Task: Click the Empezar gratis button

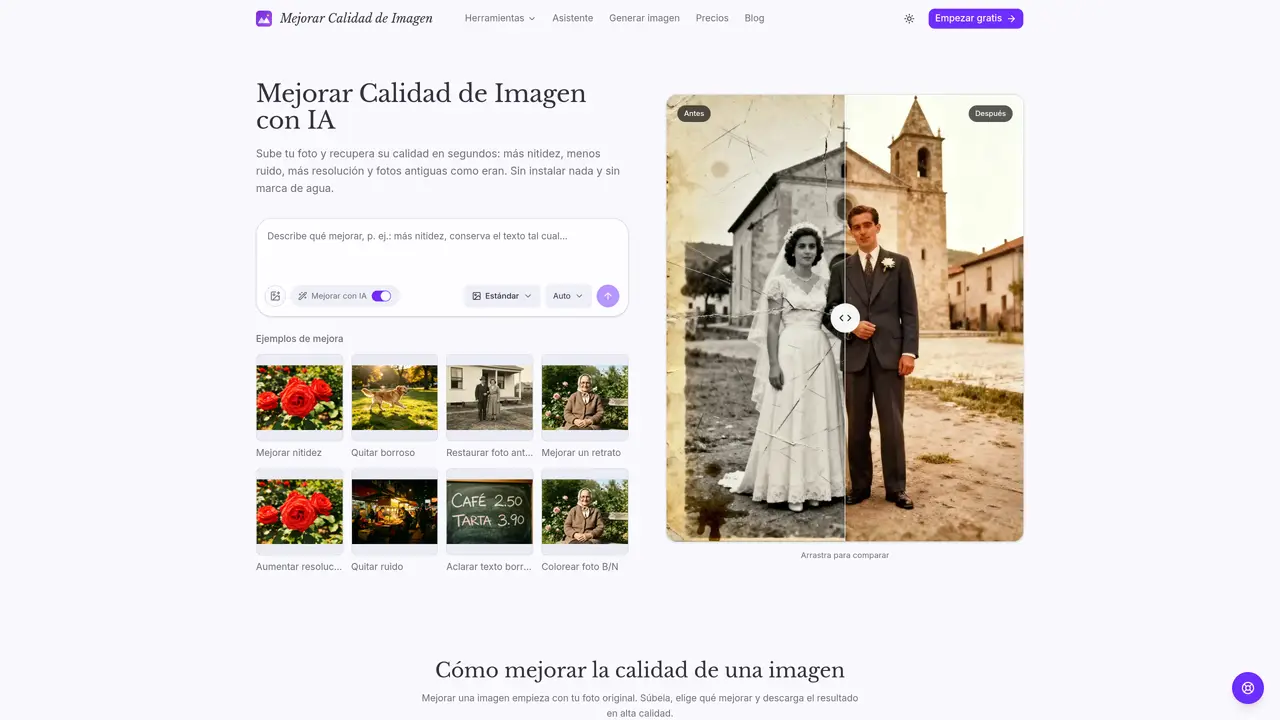Action: pyautogui.click(x=975, y=18)
